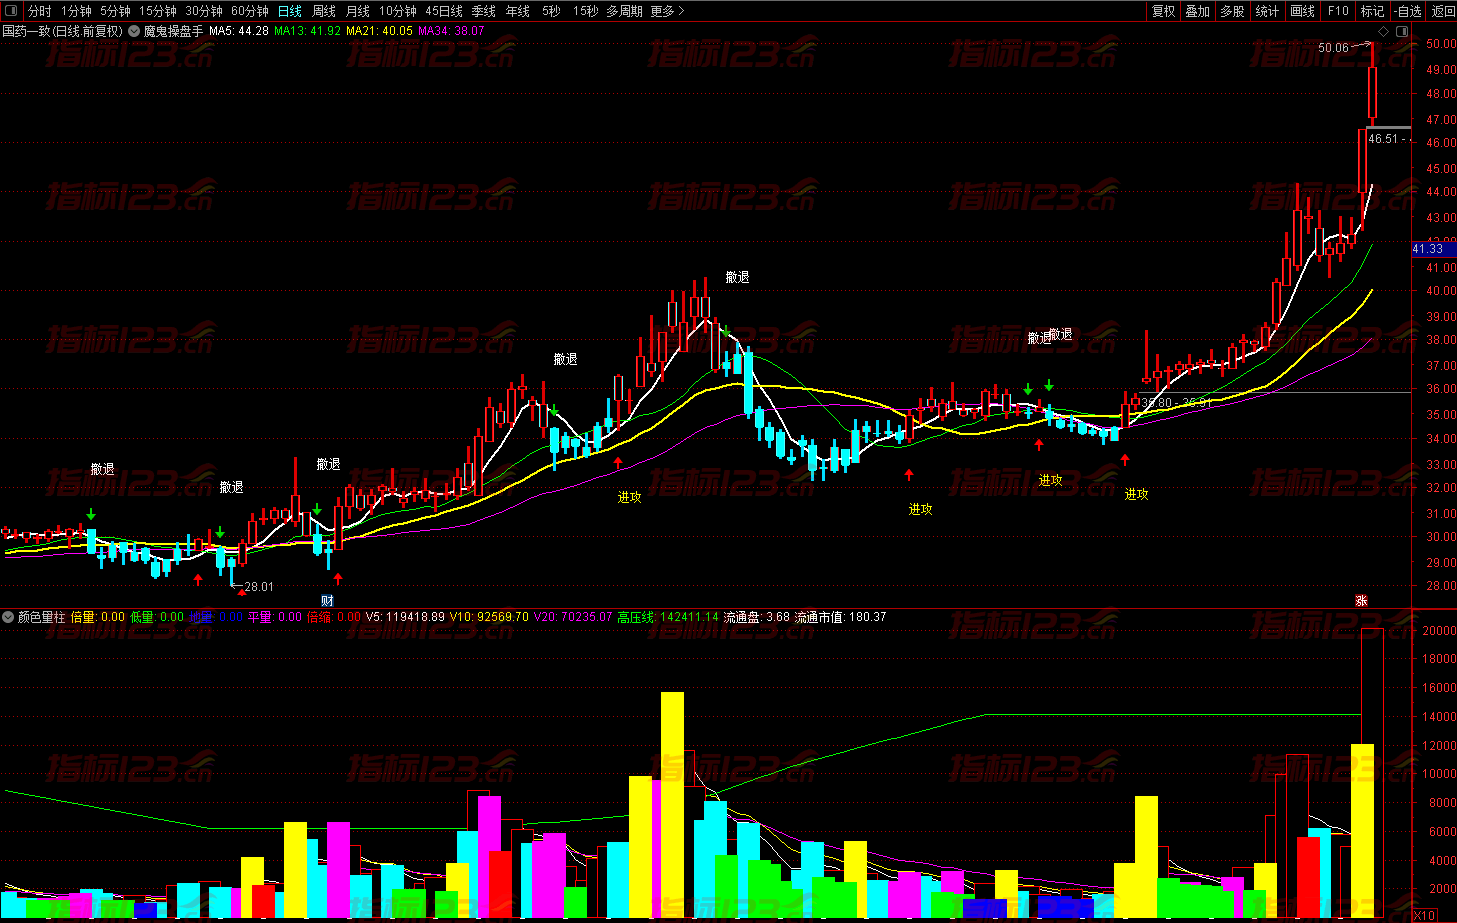Click the 流通市值: 180.37 value
The width and height of the screenshot is (1457, 923).
[x=841, y=617]
